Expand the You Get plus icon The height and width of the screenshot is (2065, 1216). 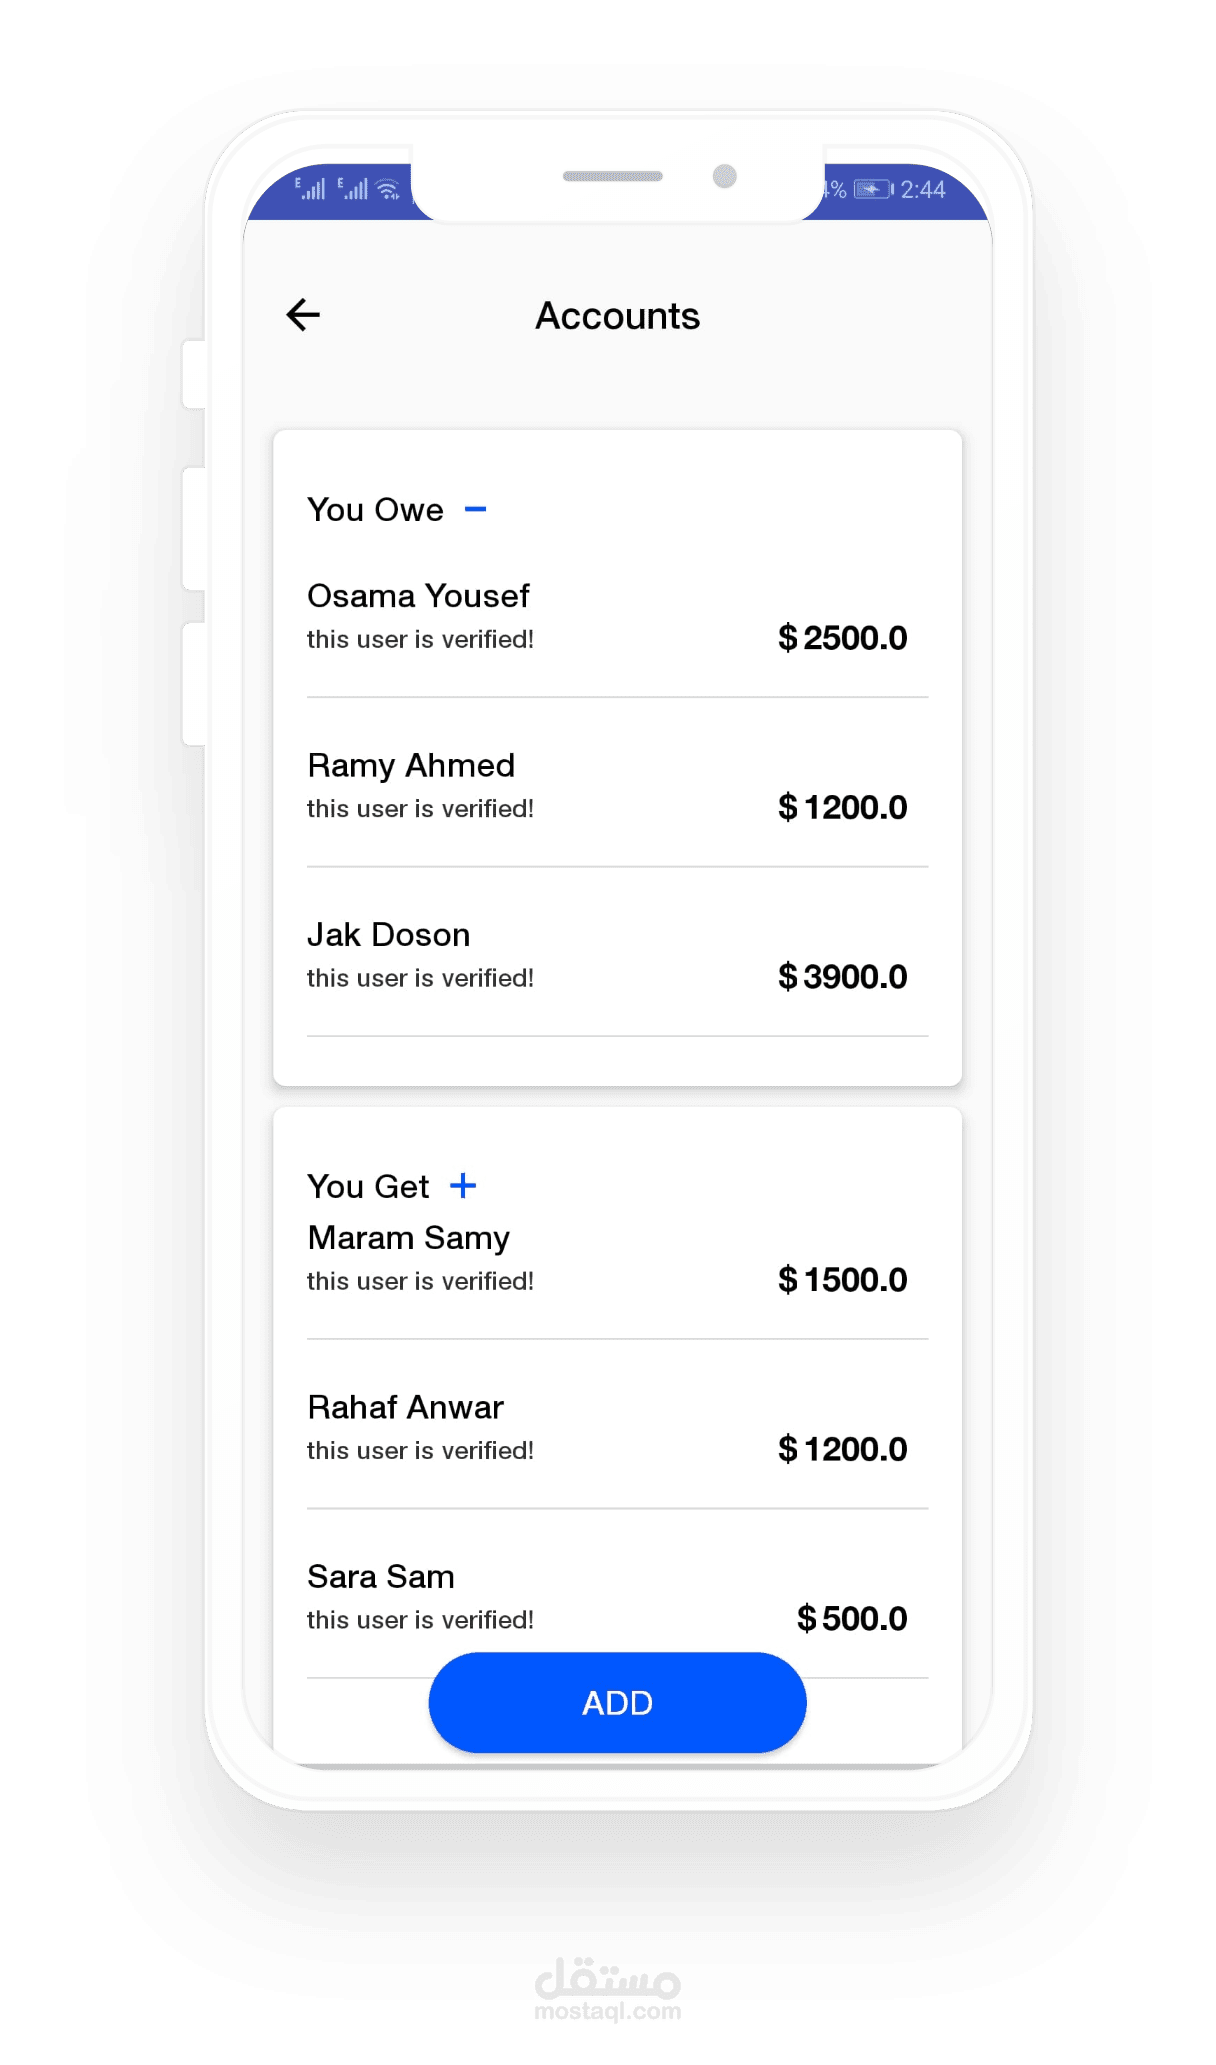coord(463,1186)
